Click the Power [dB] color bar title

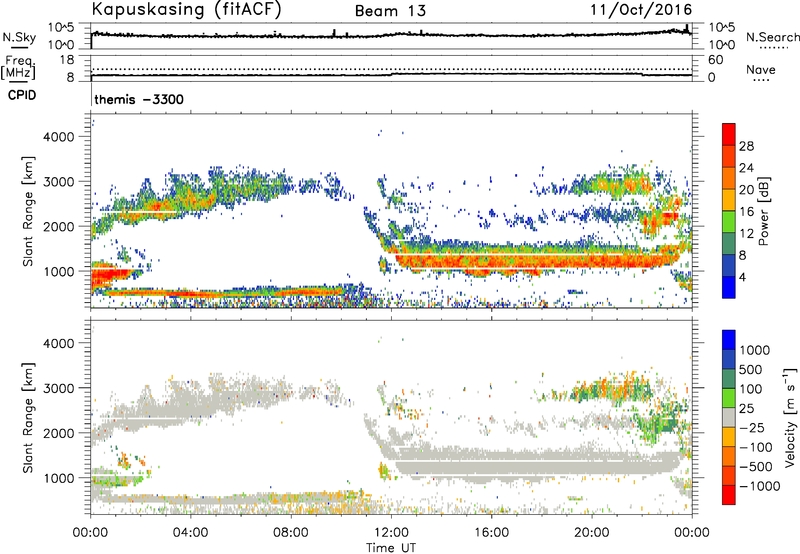pos(764,211)
